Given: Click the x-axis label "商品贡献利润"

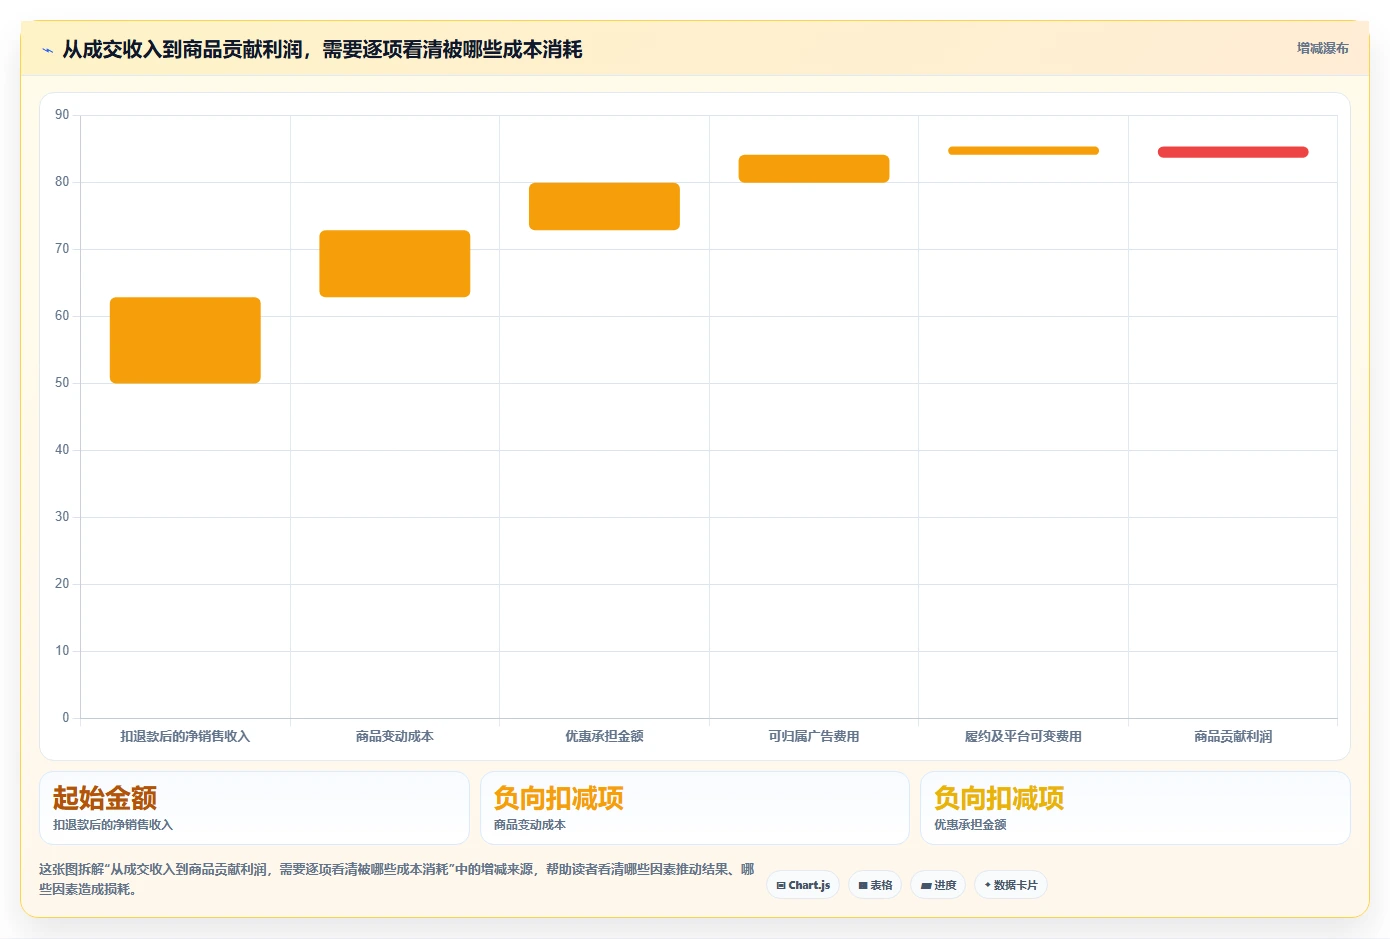Looking at the screenshot, I should 1233,736.
